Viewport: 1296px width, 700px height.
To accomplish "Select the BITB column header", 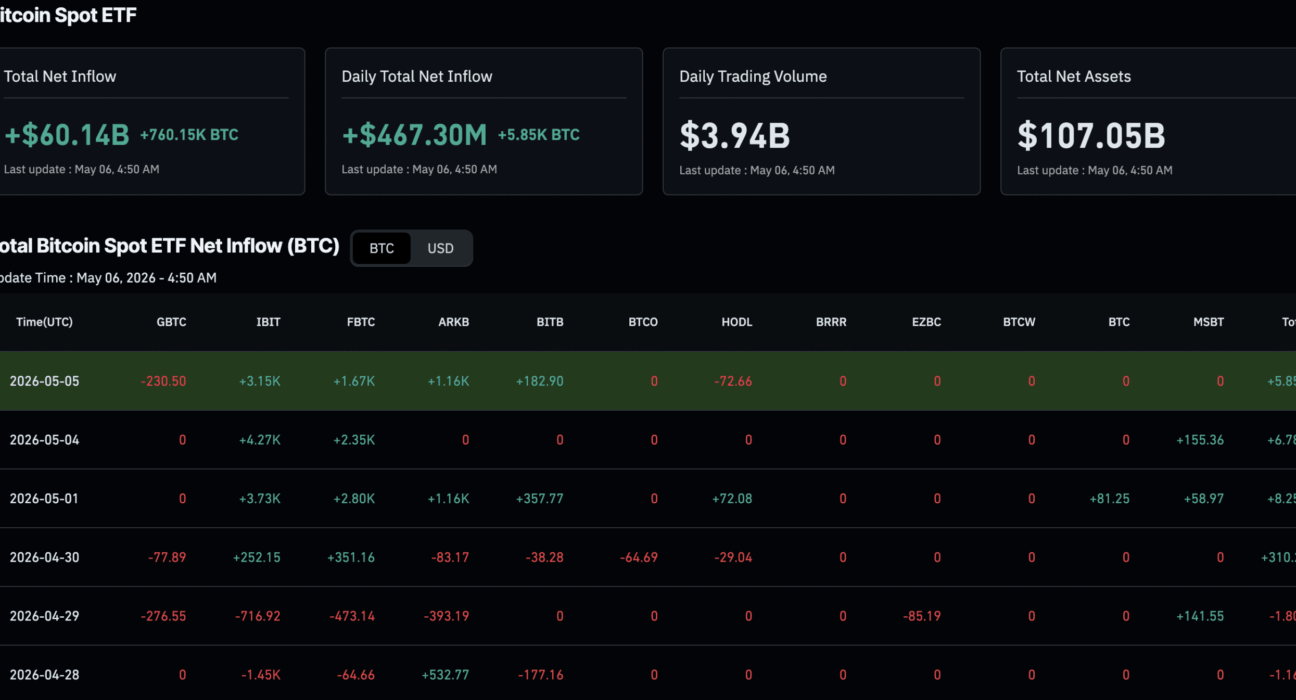I will [550, 322].
